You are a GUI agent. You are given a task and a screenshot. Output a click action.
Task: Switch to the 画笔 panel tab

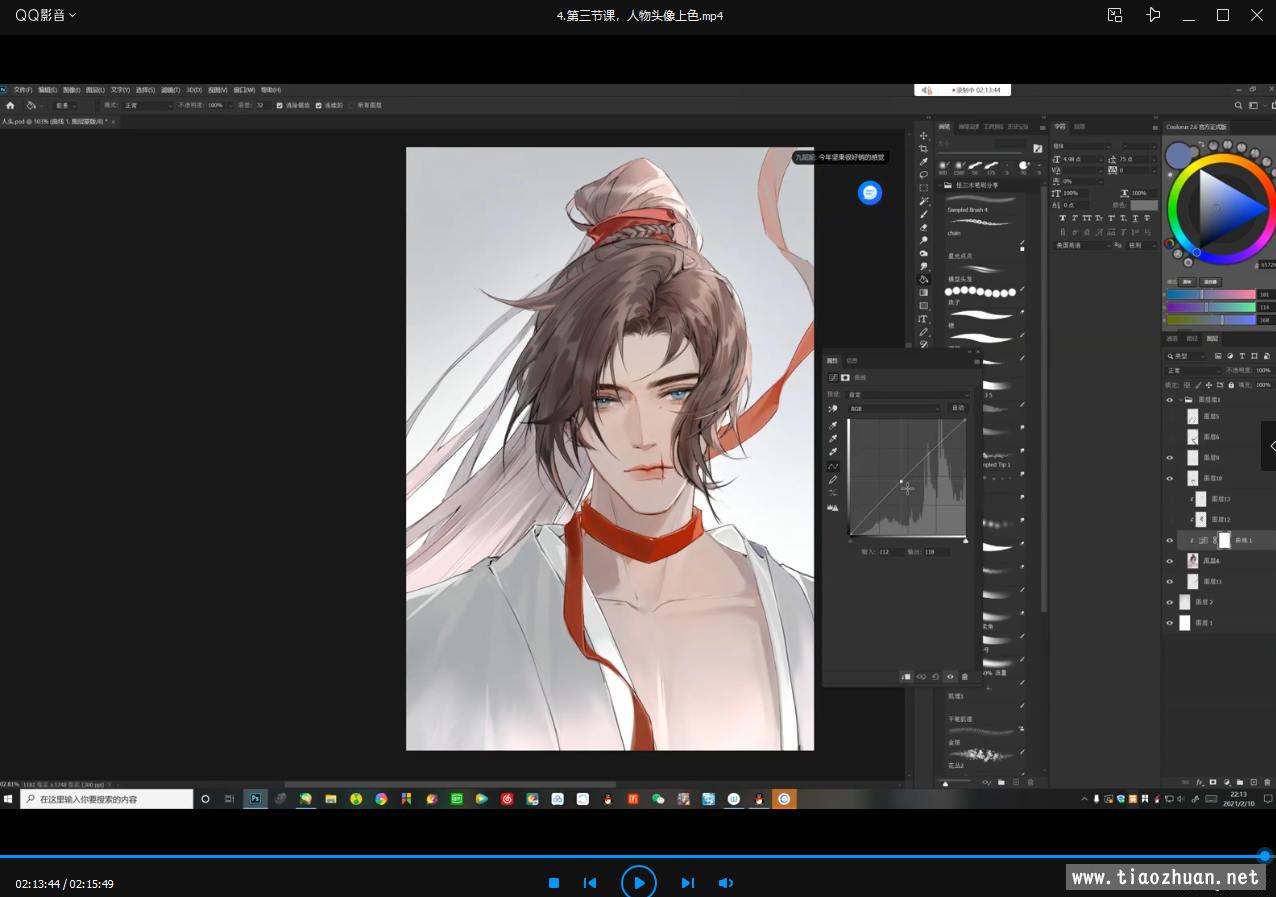click(x=942, y=127)
